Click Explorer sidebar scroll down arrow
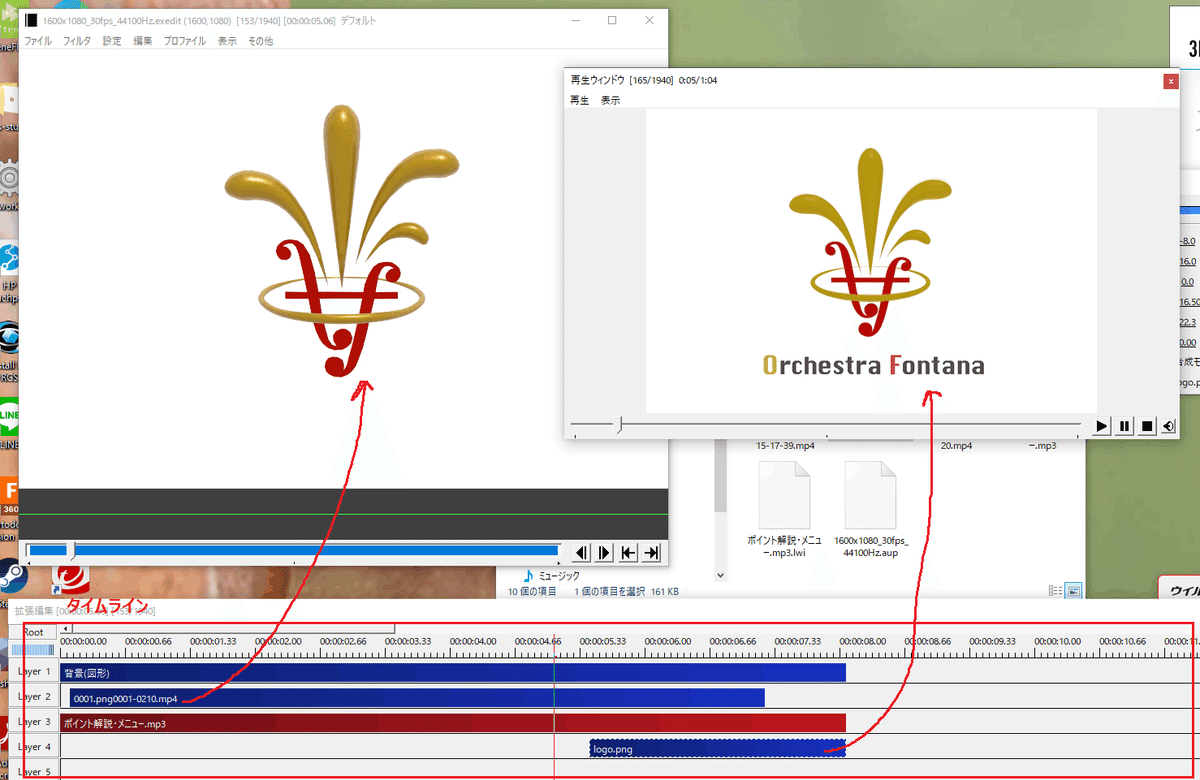 pos(720,576)
